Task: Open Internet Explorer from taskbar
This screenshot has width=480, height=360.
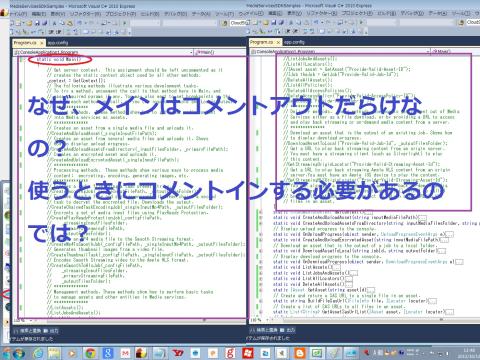Action: [38, 353]
